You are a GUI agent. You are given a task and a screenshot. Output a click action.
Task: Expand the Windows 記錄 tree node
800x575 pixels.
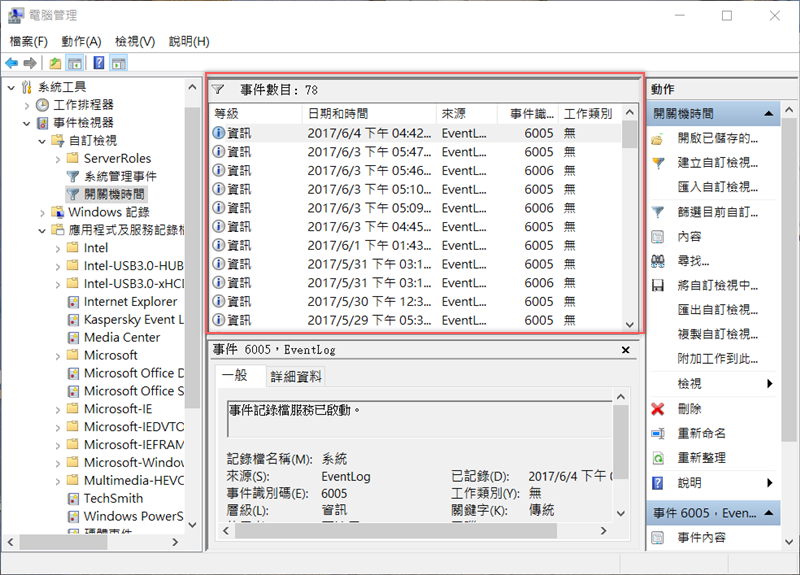click(x=42, y=212)
